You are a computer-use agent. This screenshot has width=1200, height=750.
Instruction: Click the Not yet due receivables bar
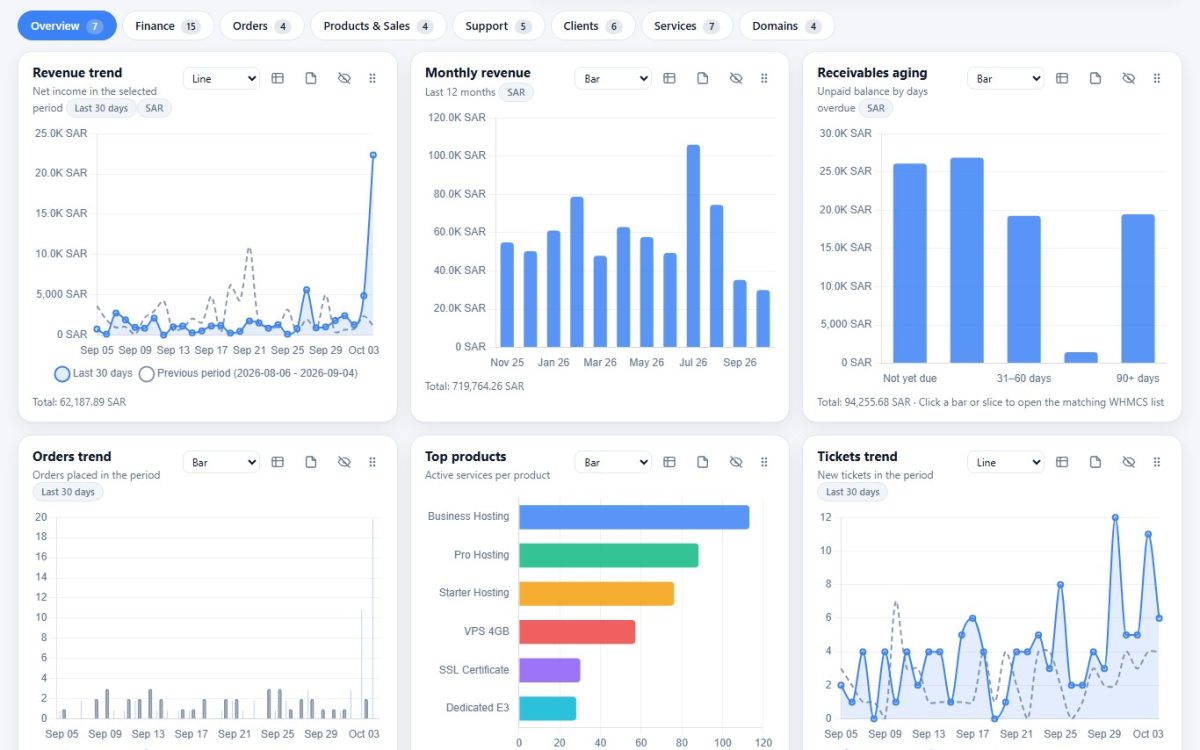pos(909,263)
